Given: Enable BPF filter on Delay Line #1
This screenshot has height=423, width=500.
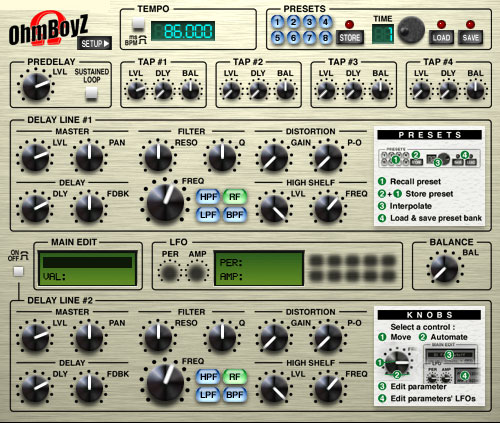Looking at the screenshot, I should 235,215.
